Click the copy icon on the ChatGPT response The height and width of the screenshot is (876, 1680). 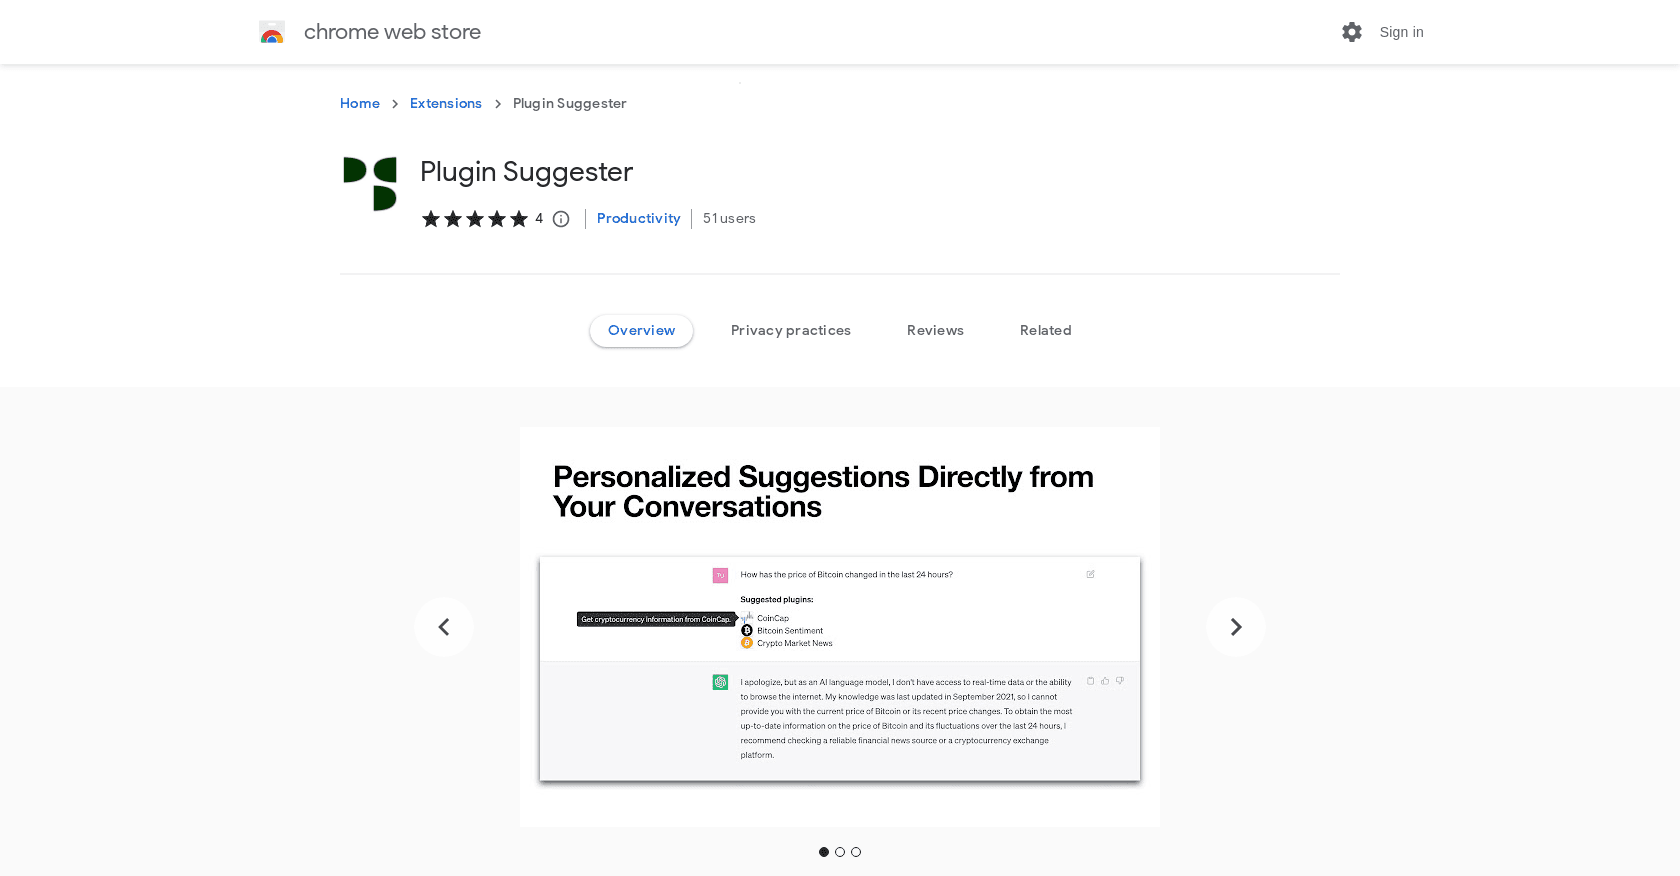[1090, 681]
